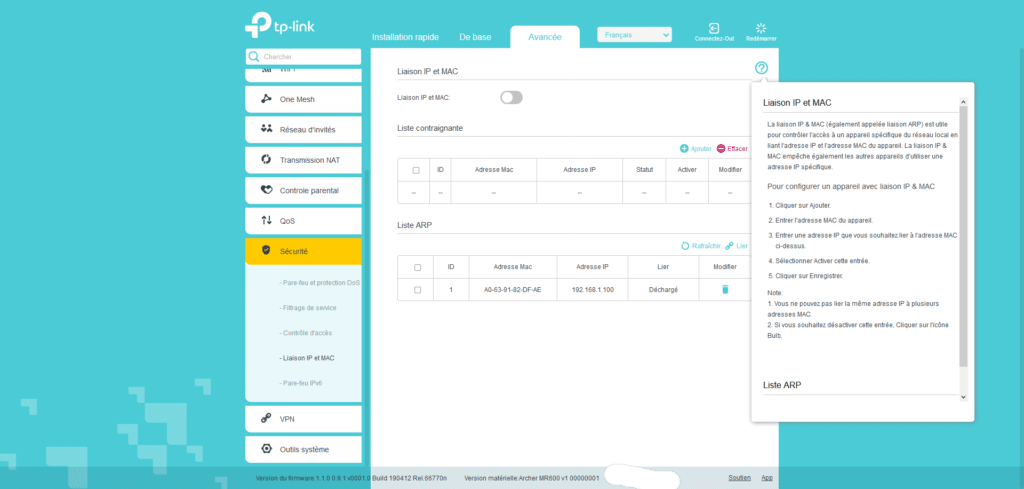Expand the VPN sidebar section
The height and width of the screenshot is (489, 1024).
click(303, 418)
